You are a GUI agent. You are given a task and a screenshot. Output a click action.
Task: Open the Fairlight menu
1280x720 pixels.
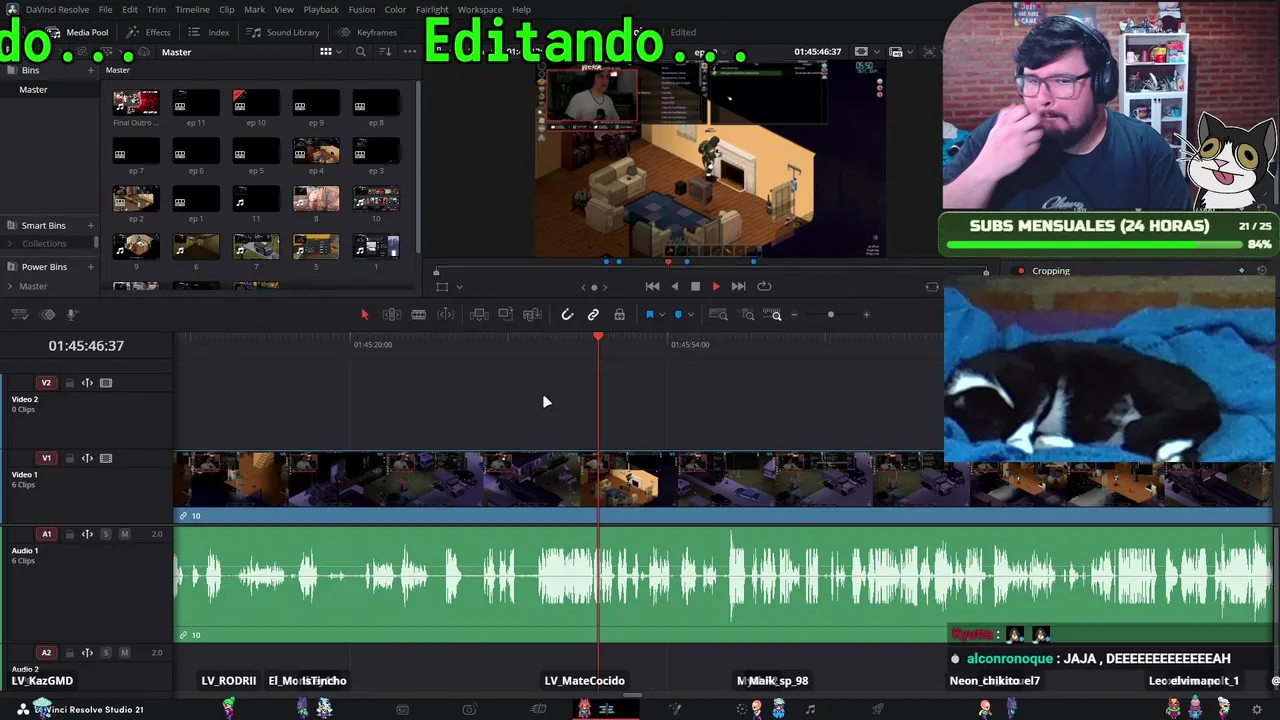(x=432, y=9)
